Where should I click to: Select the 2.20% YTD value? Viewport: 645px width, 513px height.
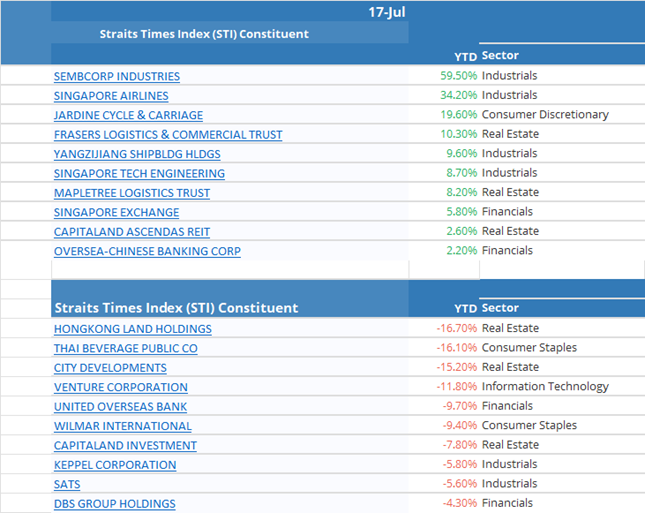[x=462, y=251]
